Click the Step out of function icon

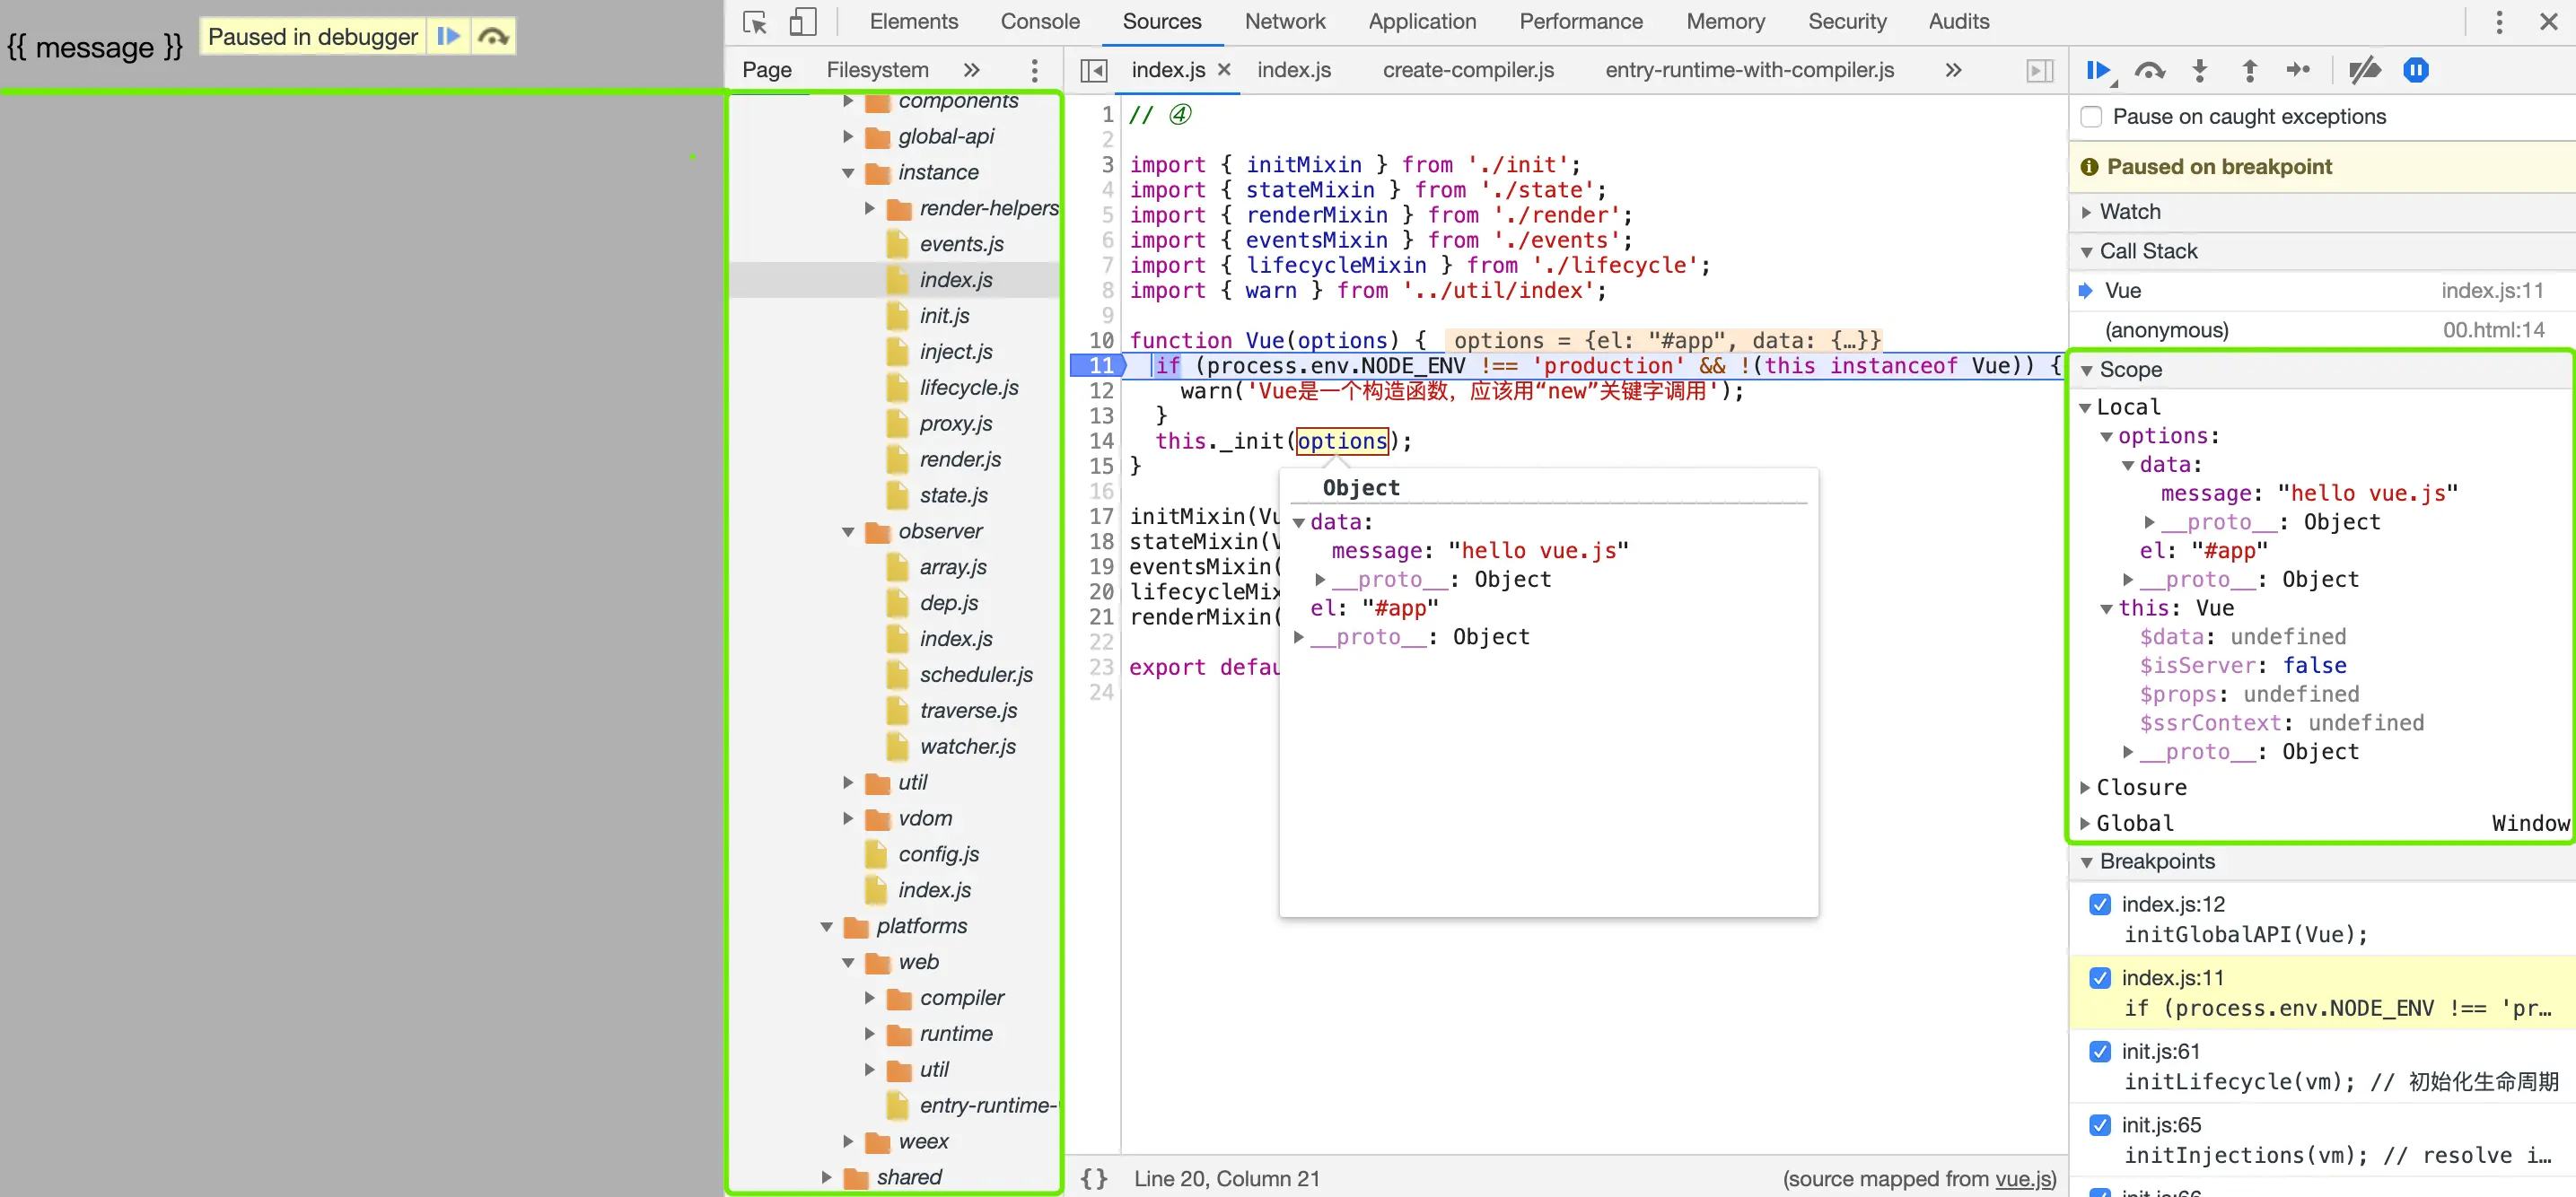[x=2249, y=70]
